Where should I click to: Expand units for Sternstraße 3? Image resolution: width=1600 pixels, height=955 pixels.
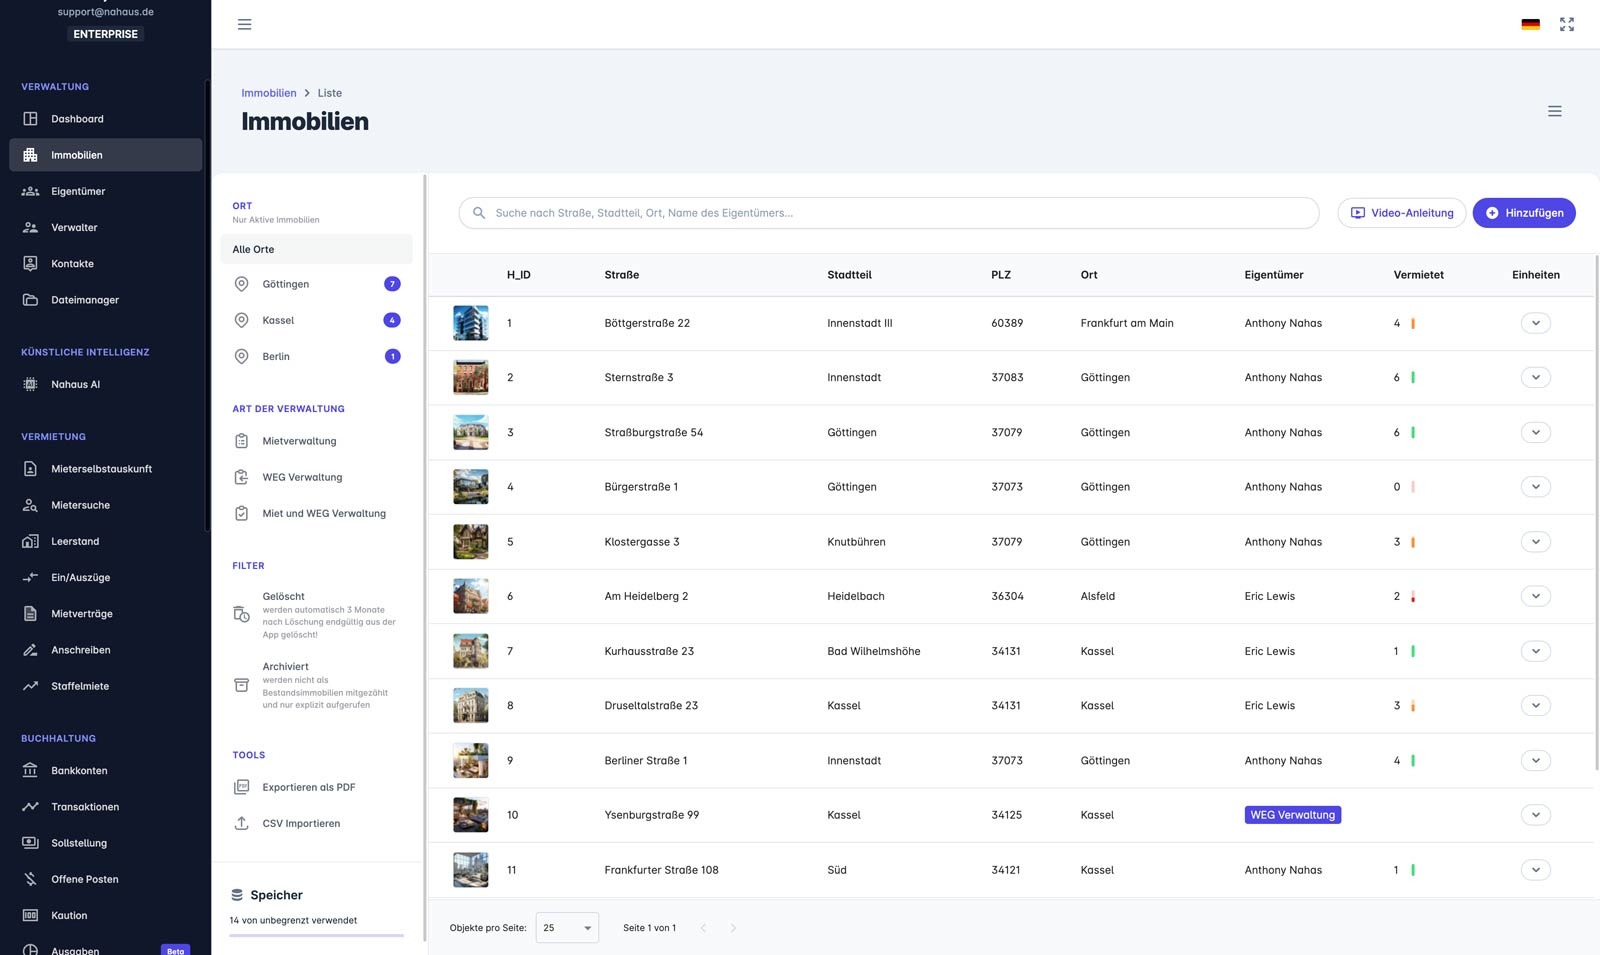1535,377
